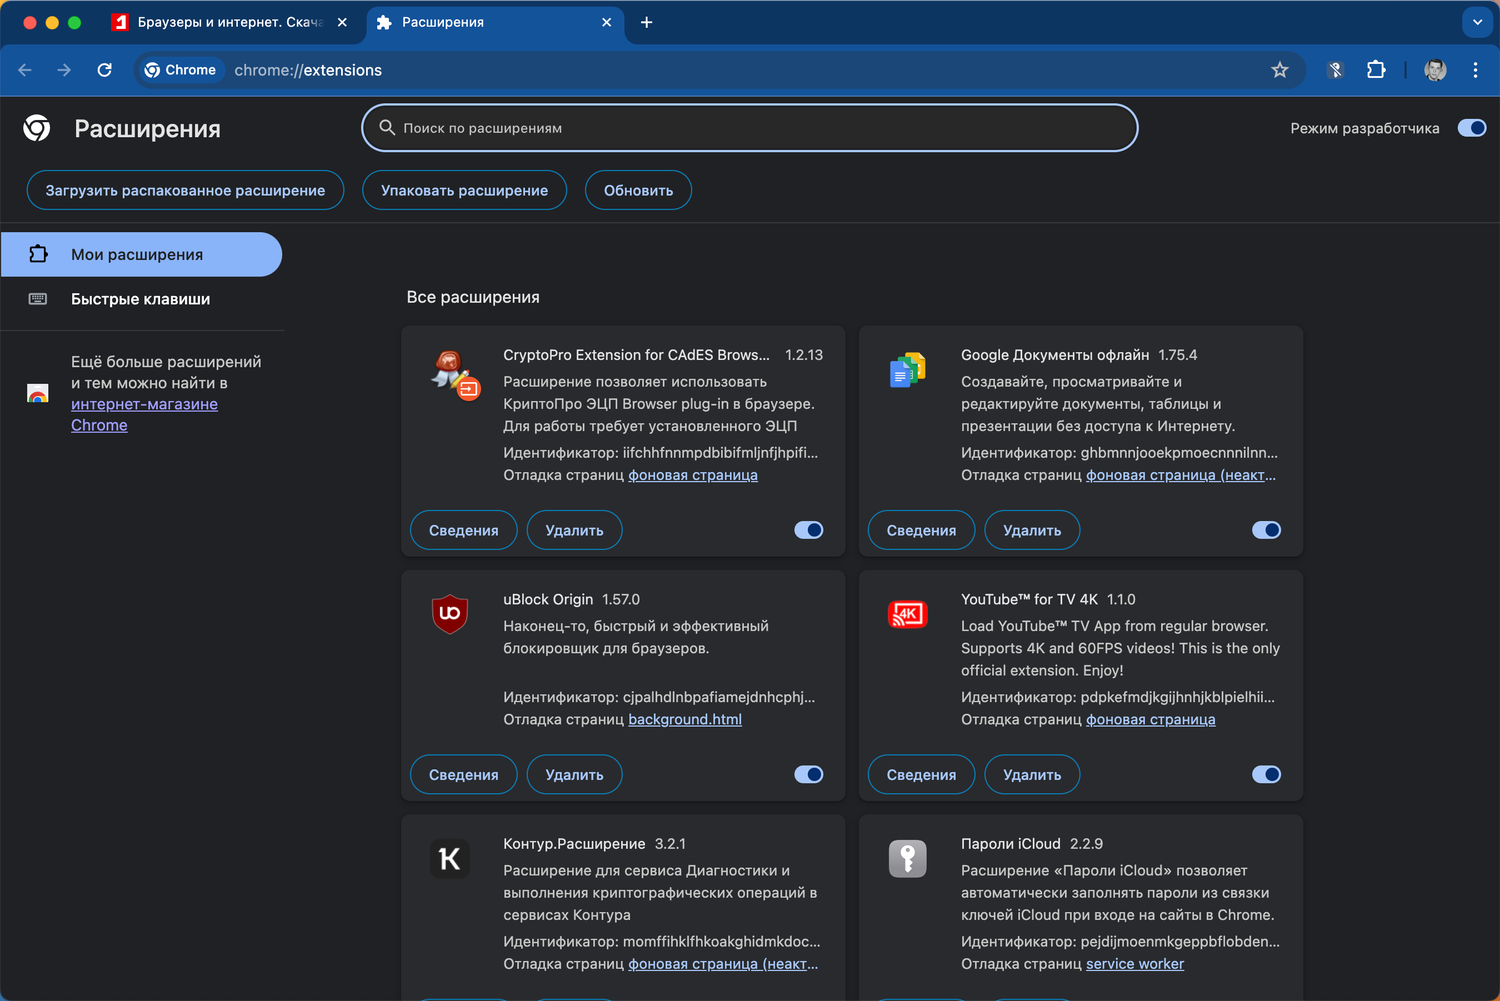Image resolution: width=1500 pixels, height=1001 pixels.
Task: Toggle Google Документы офлайн extension off
Action: (x=1267, y=530)
